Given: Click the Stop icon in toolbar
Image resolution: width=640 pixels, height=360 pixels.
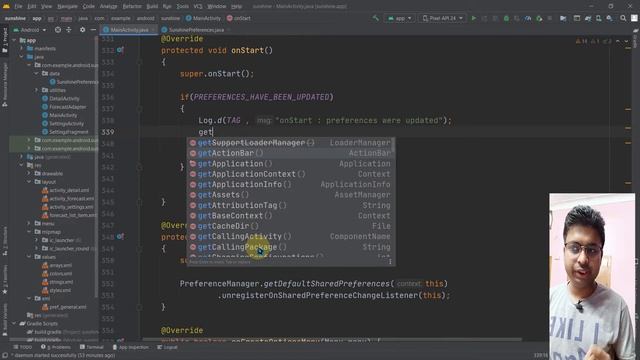Looking at the screenshot, I should click(x=550, y=18).
